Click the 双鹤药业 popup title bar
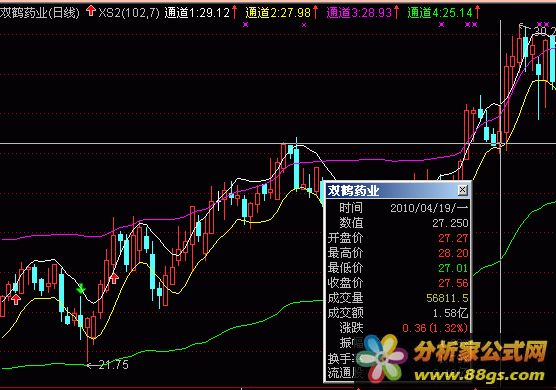This screenshot has height=390, width=556. (397, 190)
